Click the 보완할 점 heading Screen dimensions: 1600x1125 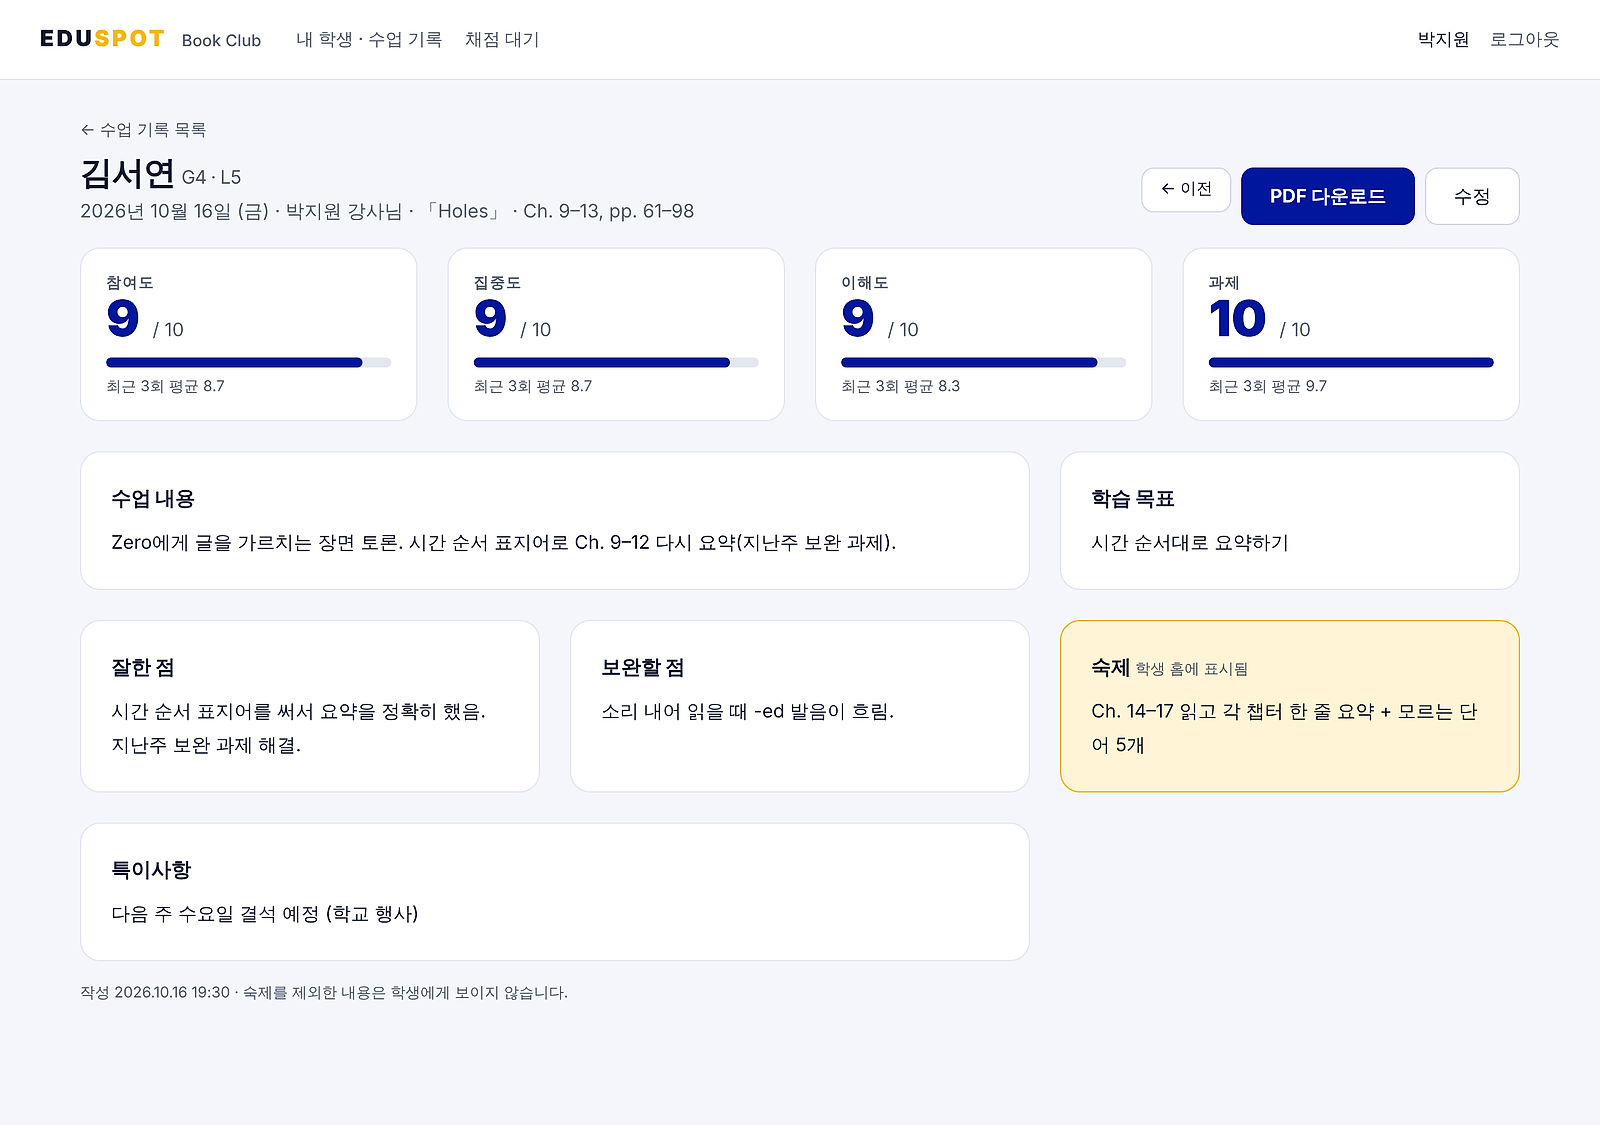pos(643,668)
